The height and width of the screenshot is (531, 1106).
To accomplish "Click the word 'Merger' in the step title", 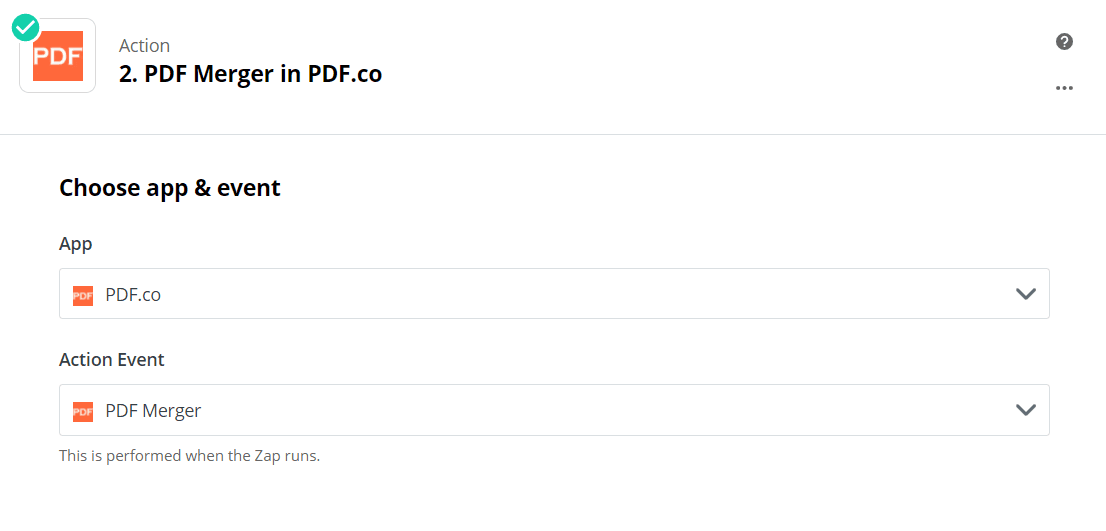I will (x=237, y=74).
